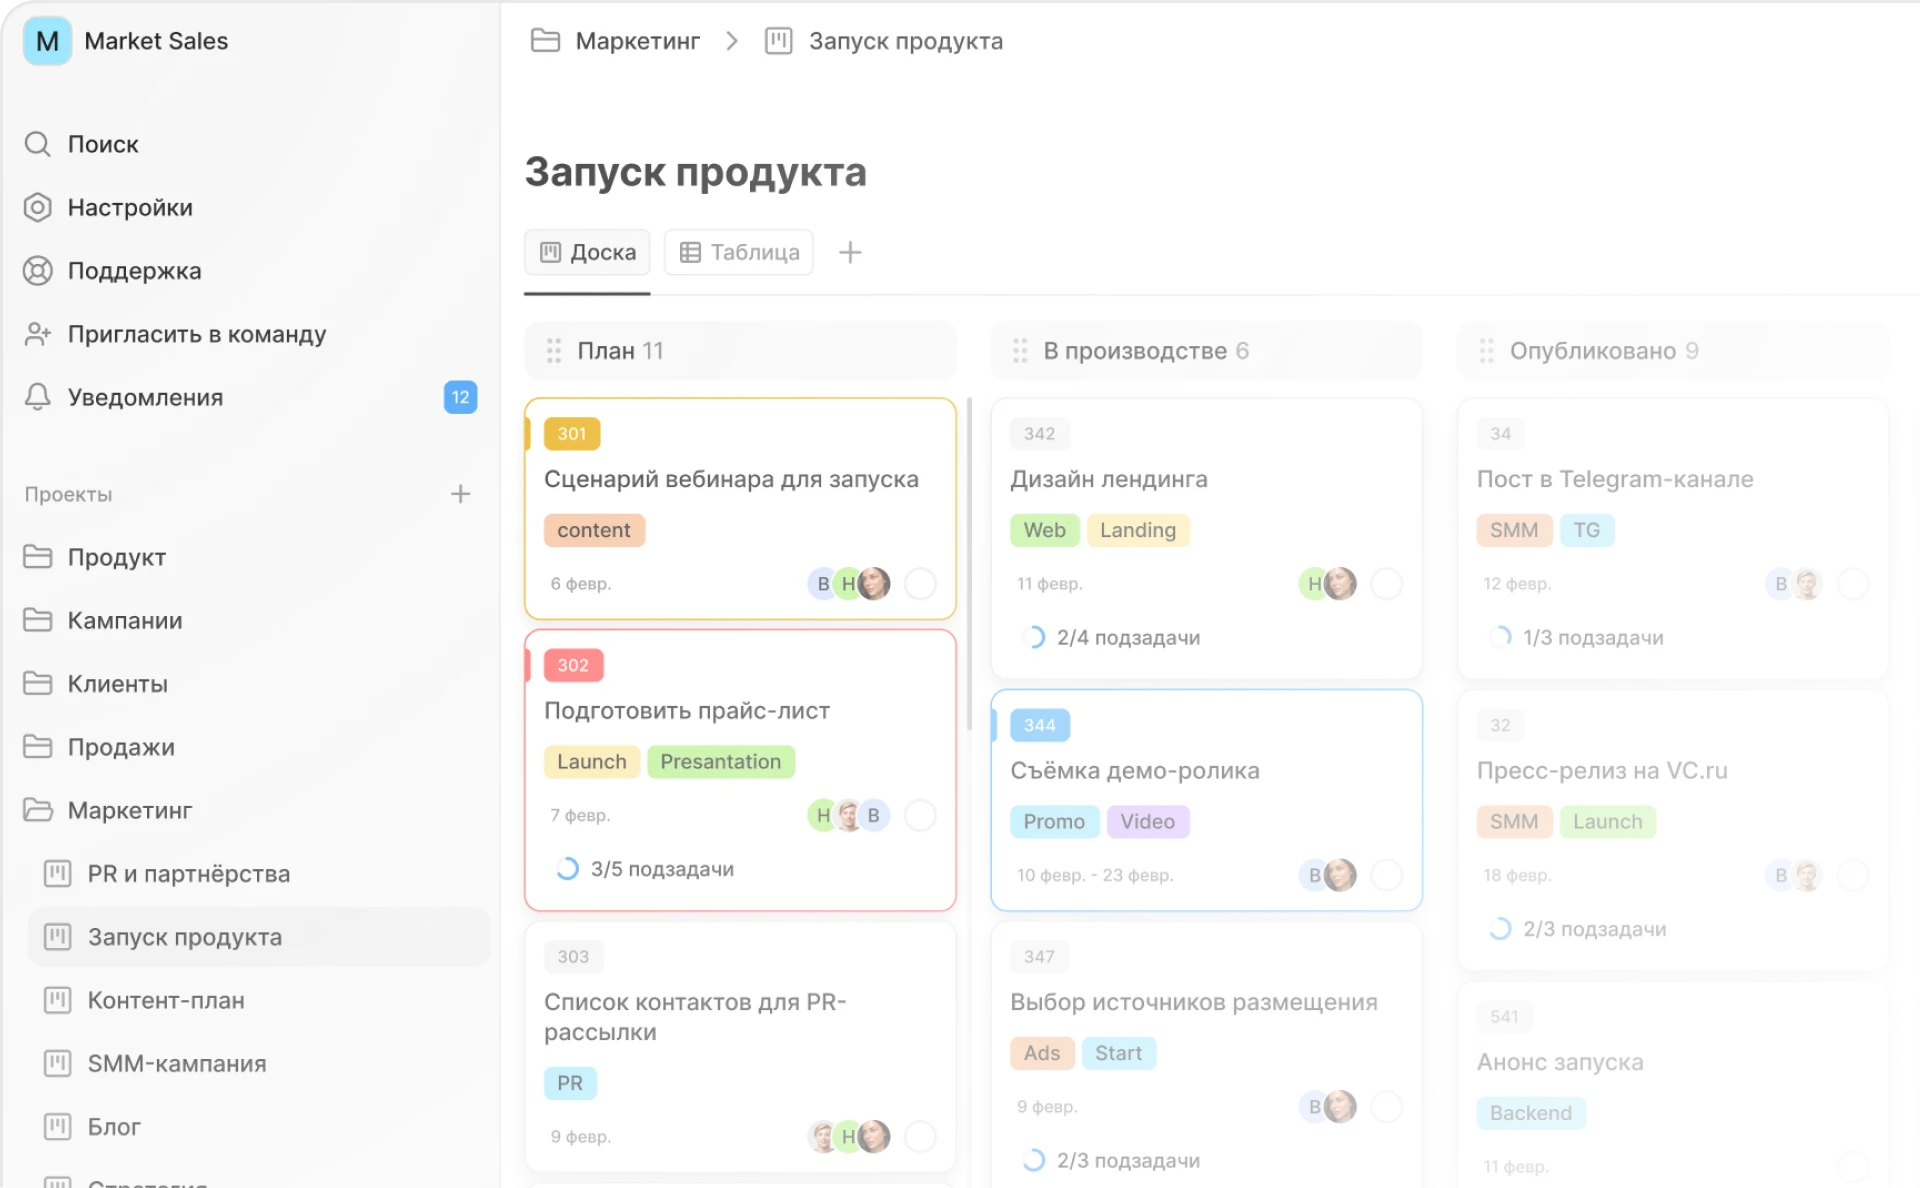Open Съёмка демо-ролика task card
This screenshot has height=1188, width=1920.
tap(1206, 800)
